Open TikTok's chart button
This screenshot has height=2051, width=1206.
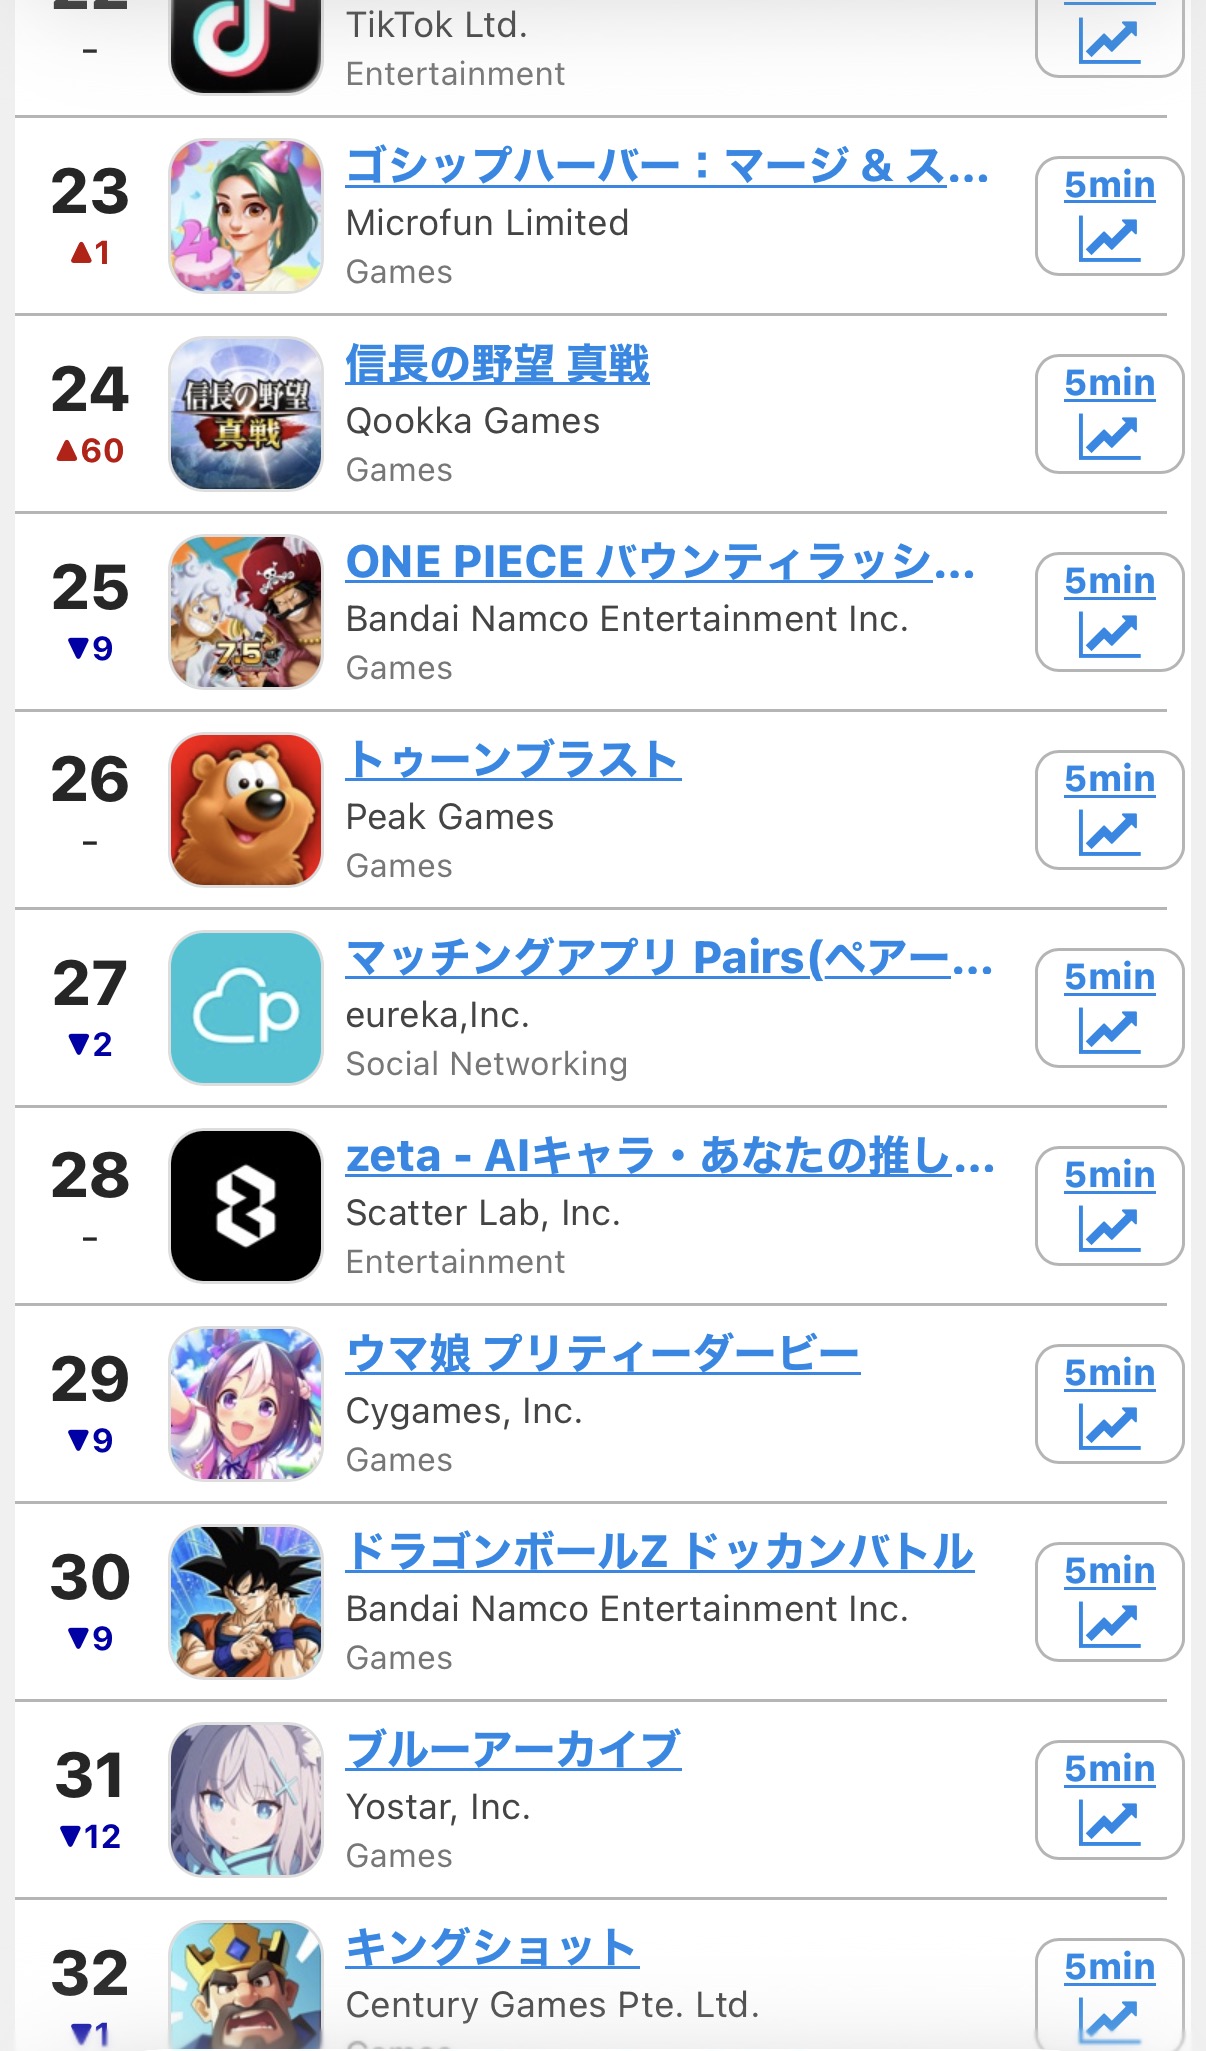1110,37
